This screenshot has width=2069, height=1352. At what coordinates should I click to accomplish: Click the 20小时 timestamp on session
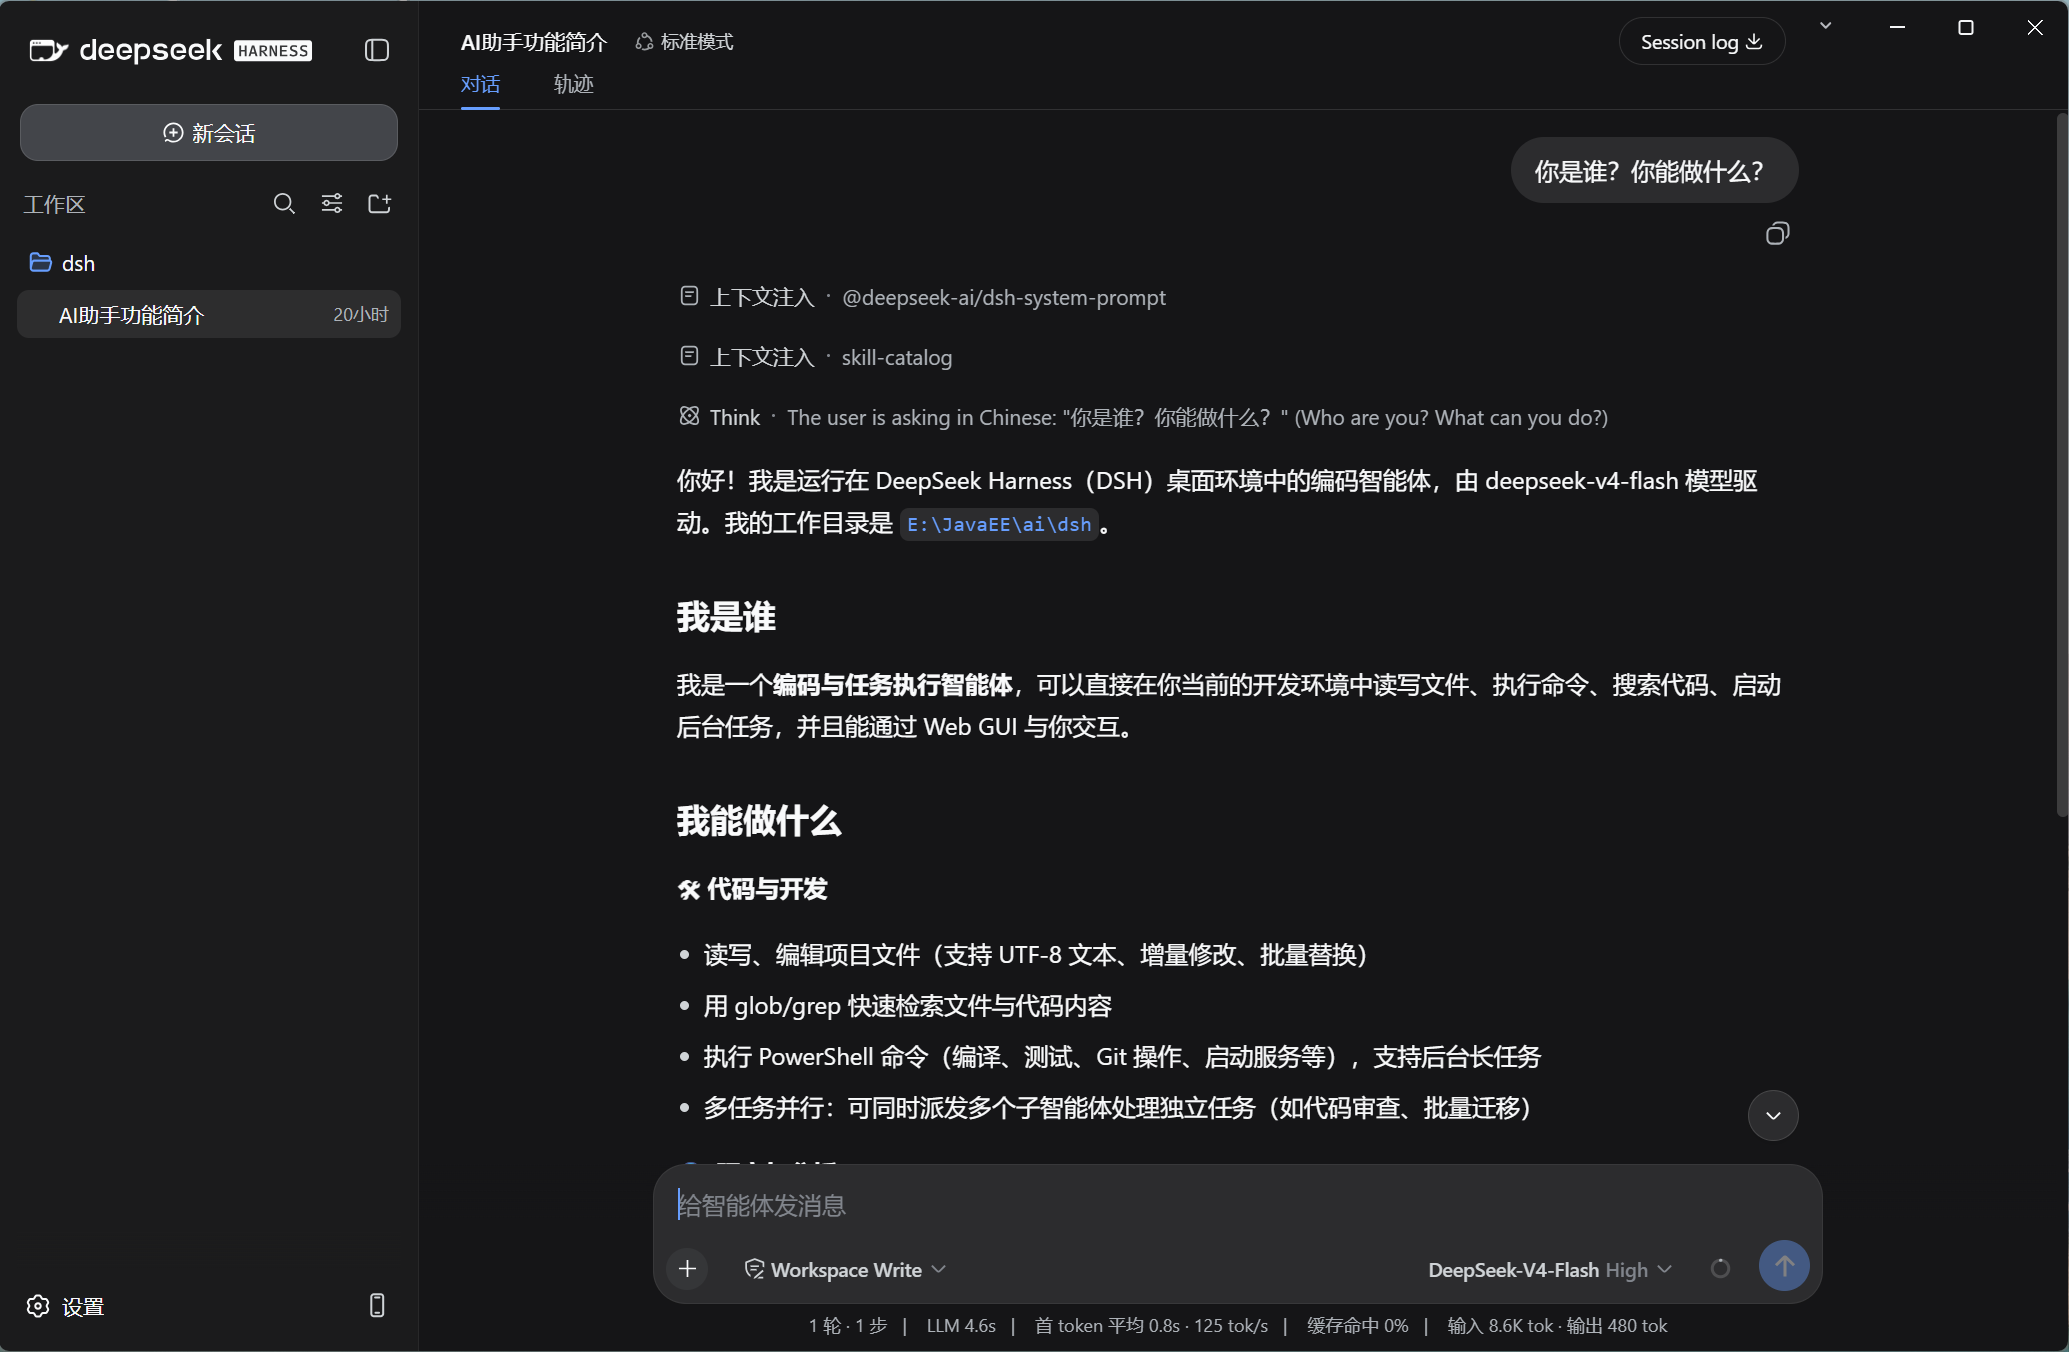tap(360, 315)
